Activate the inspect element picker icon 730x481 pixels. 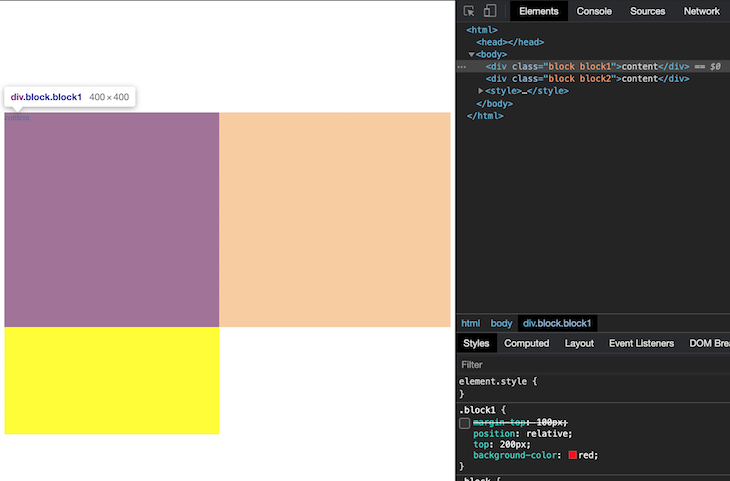click(x=469, y=11)
